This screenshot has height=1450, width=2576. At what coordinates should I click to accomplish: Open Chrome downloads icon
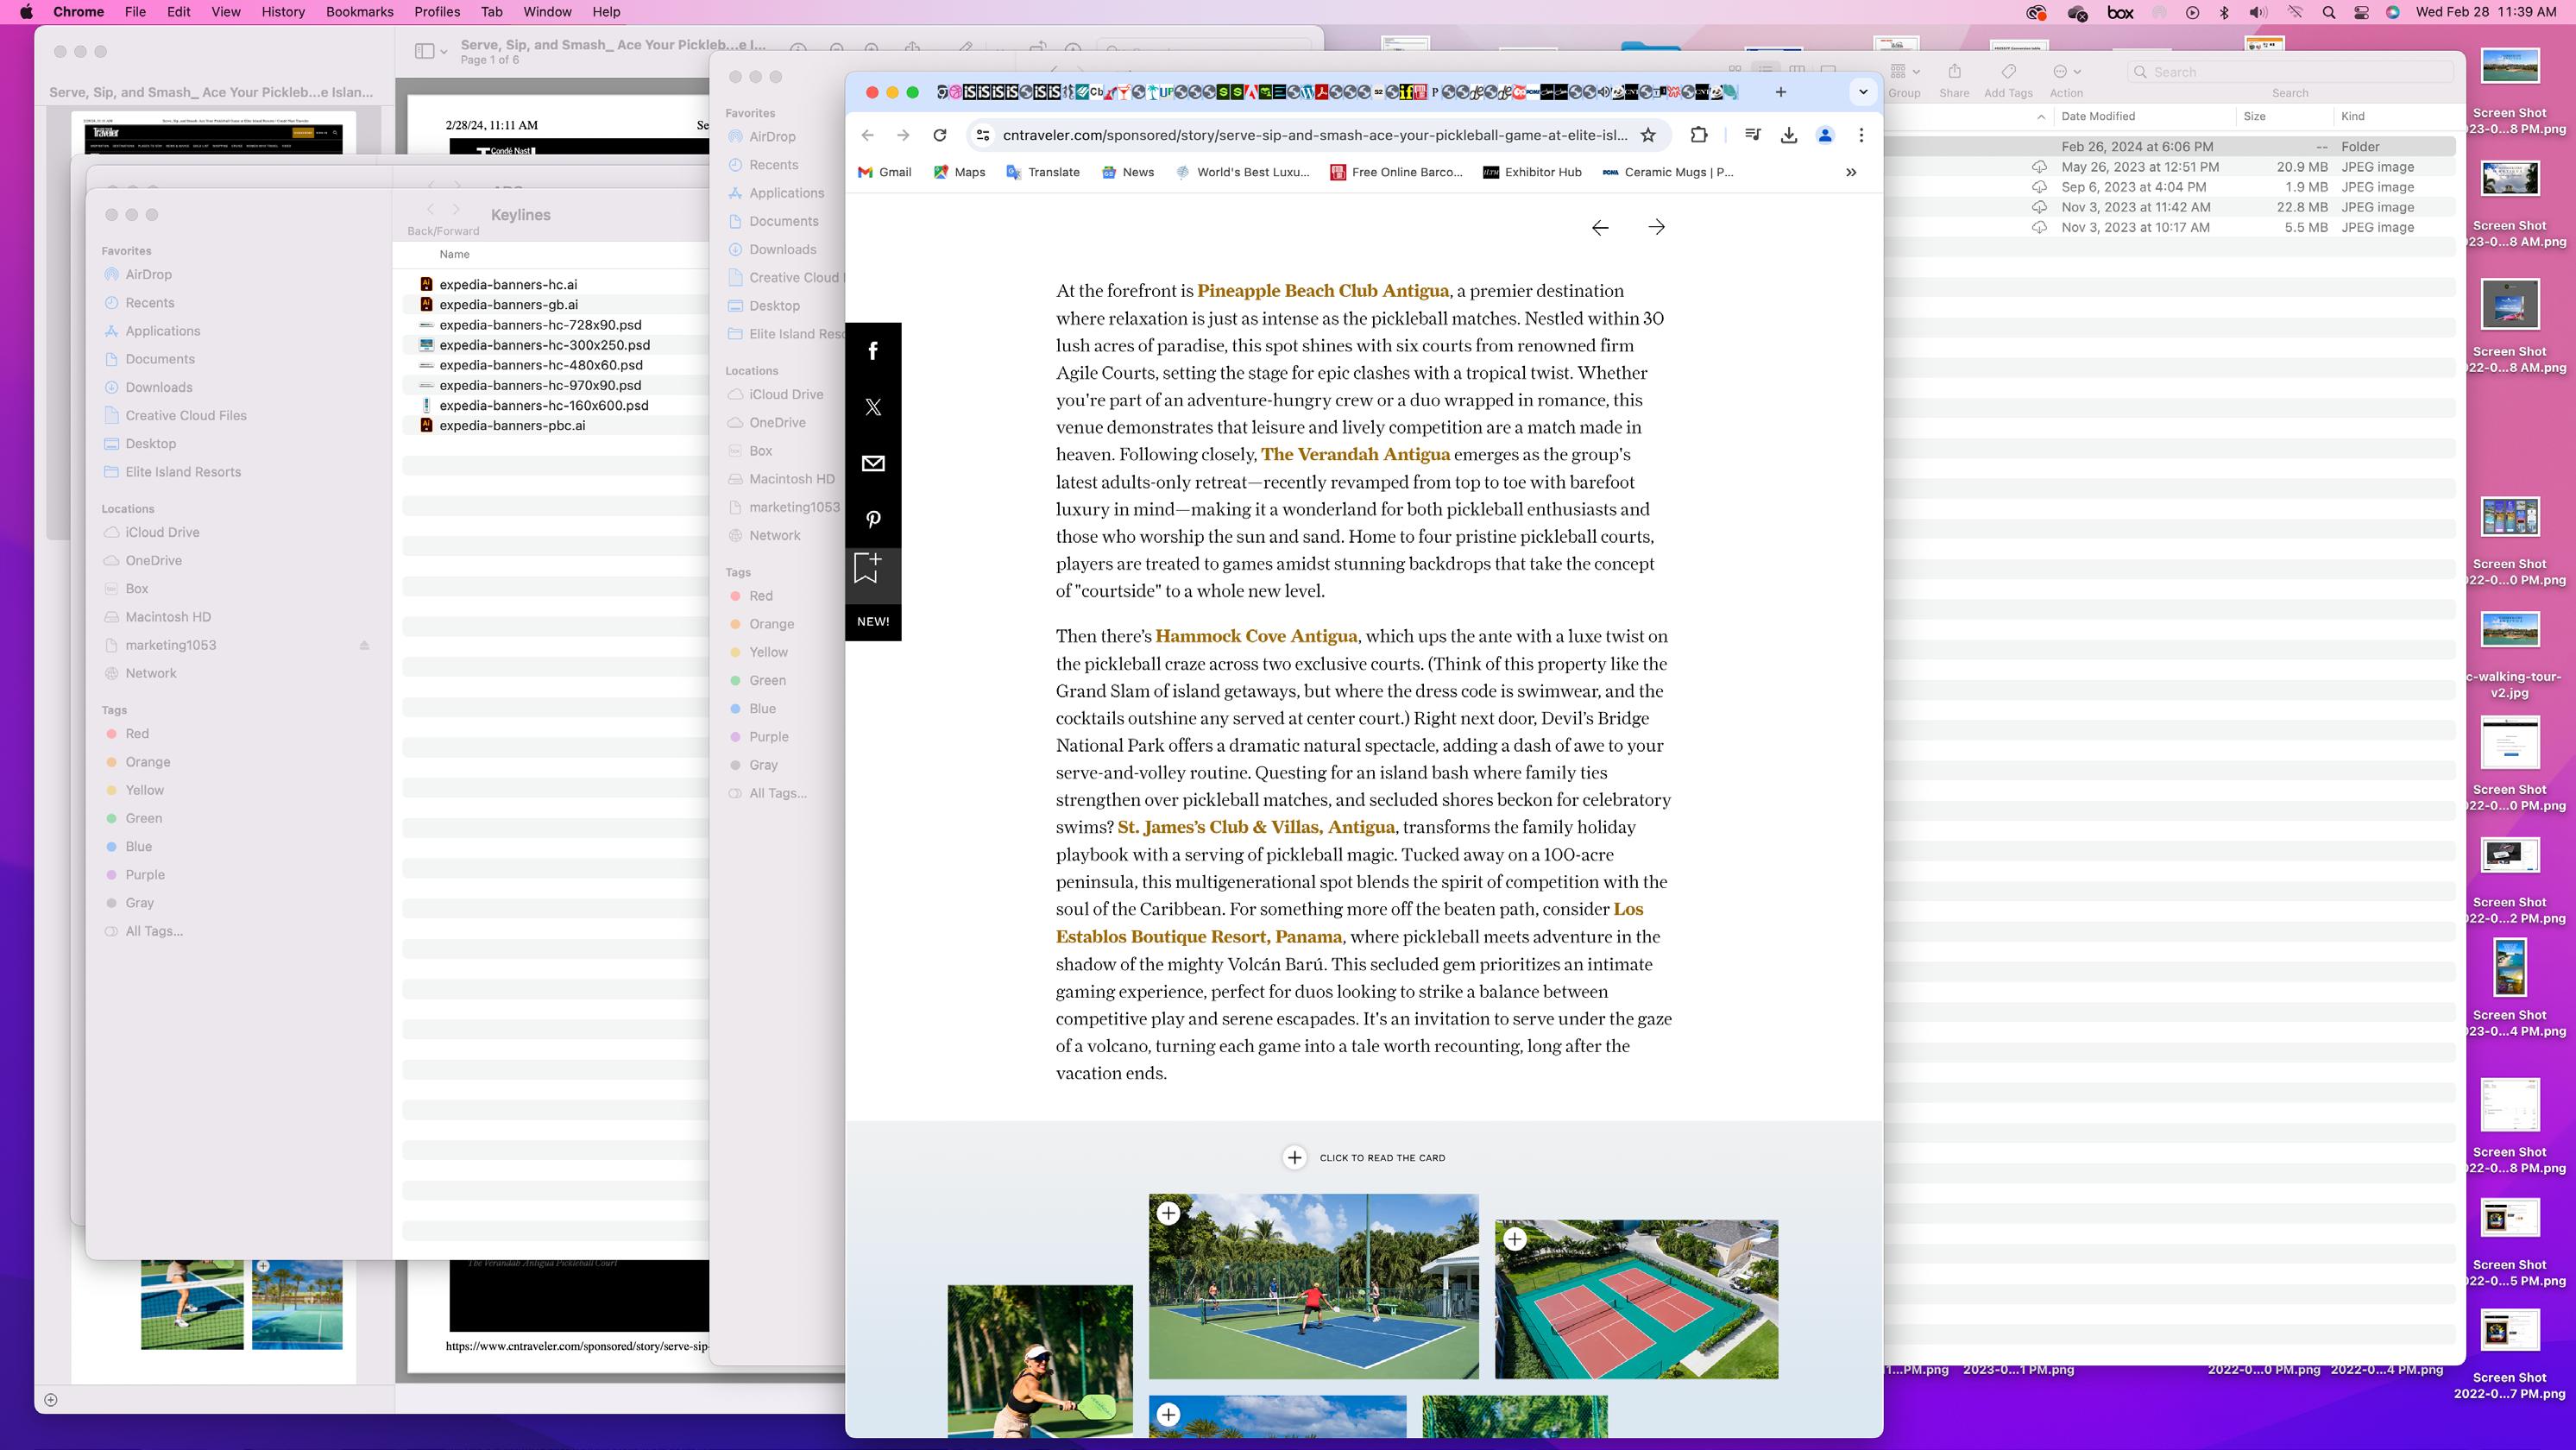point(1789,135)
